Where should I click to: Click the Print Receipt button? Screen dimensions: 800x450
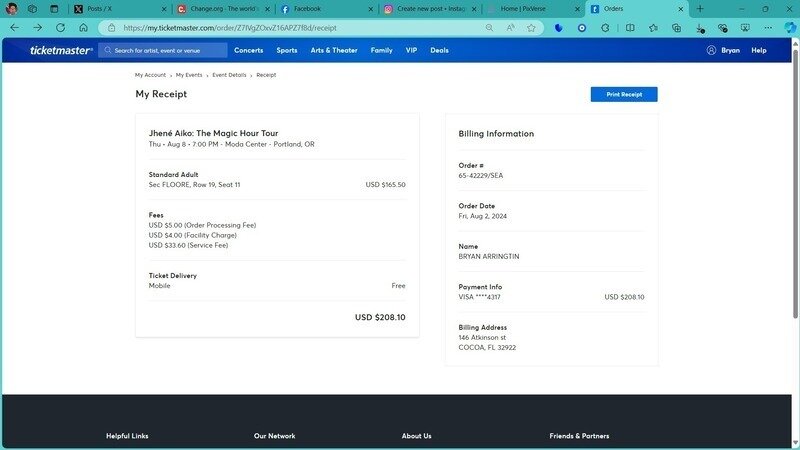[623, 94]
